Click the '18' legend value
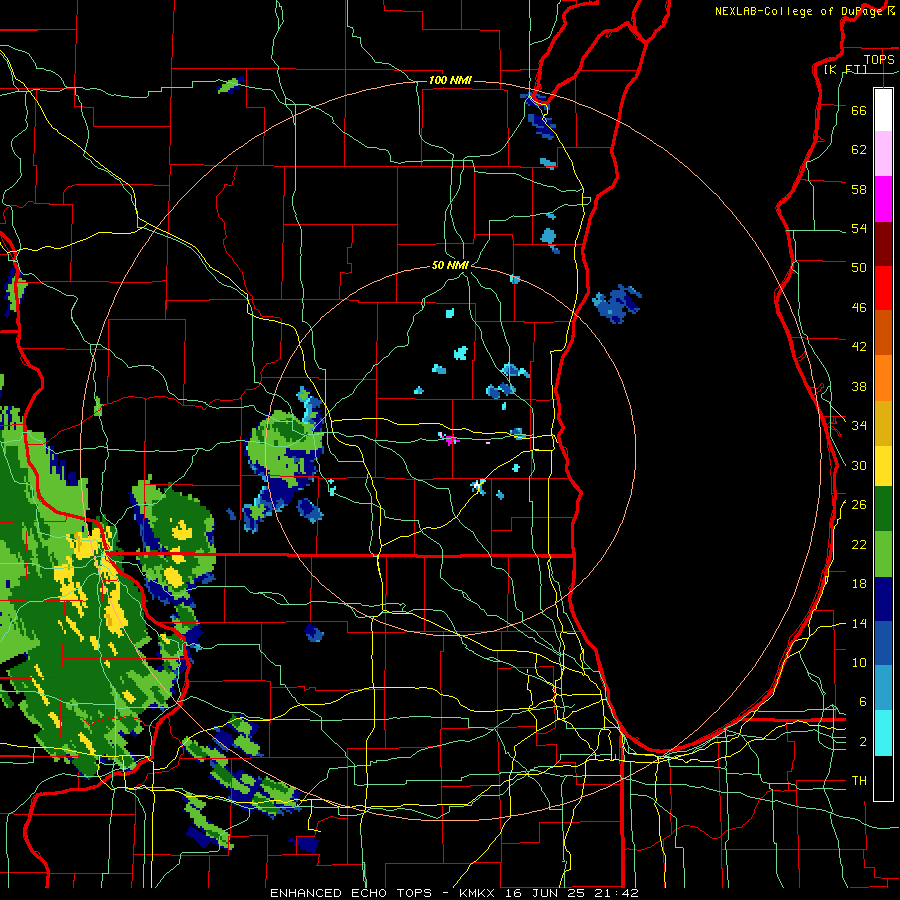 (859, 584)
